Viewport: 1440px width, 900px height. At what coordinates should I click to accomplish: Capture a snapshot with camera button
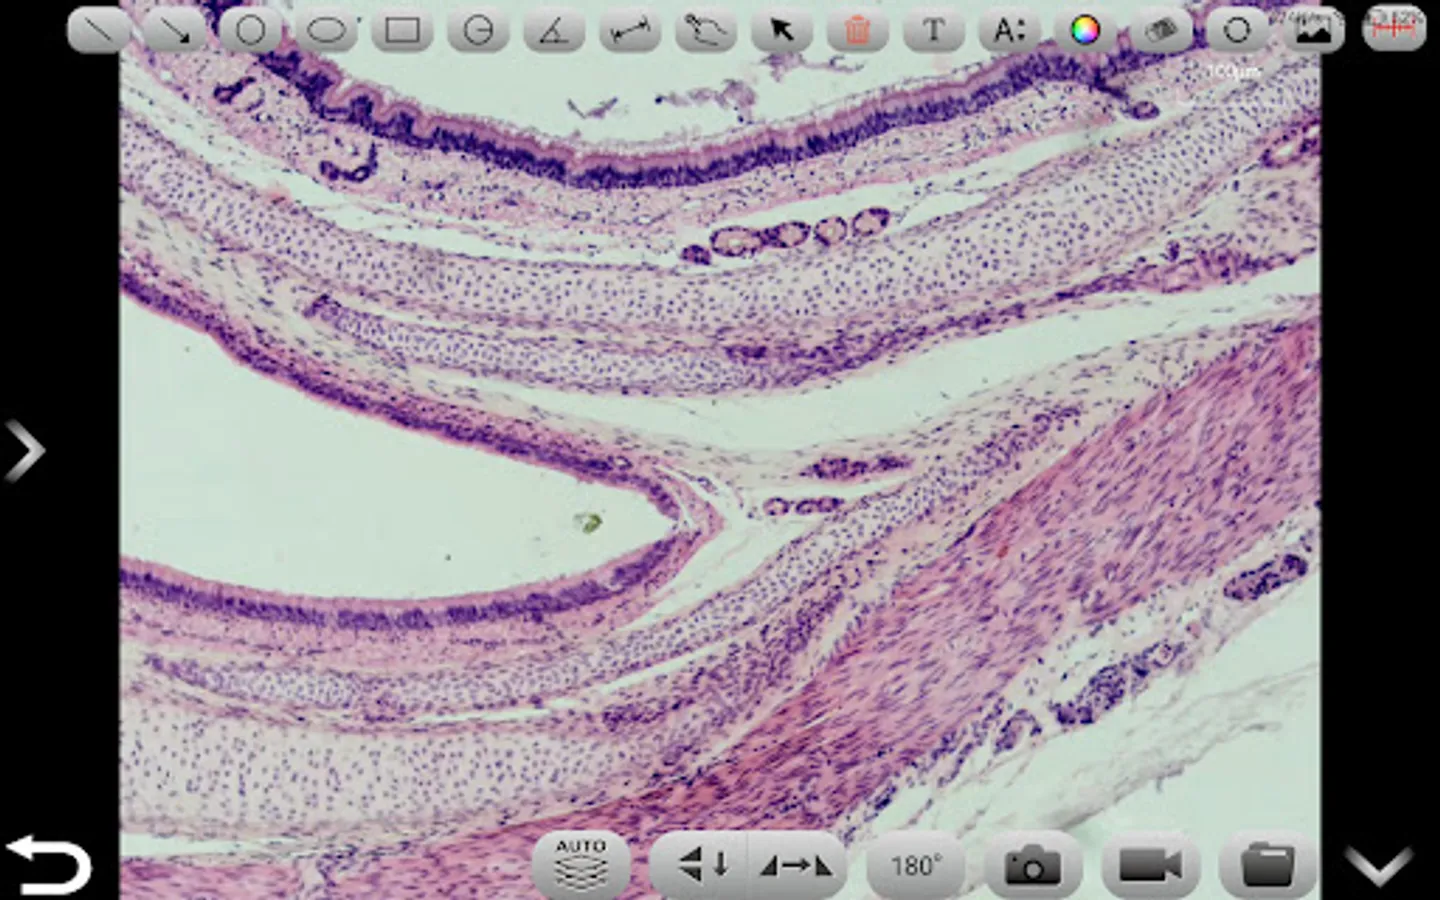(1033, 864)
